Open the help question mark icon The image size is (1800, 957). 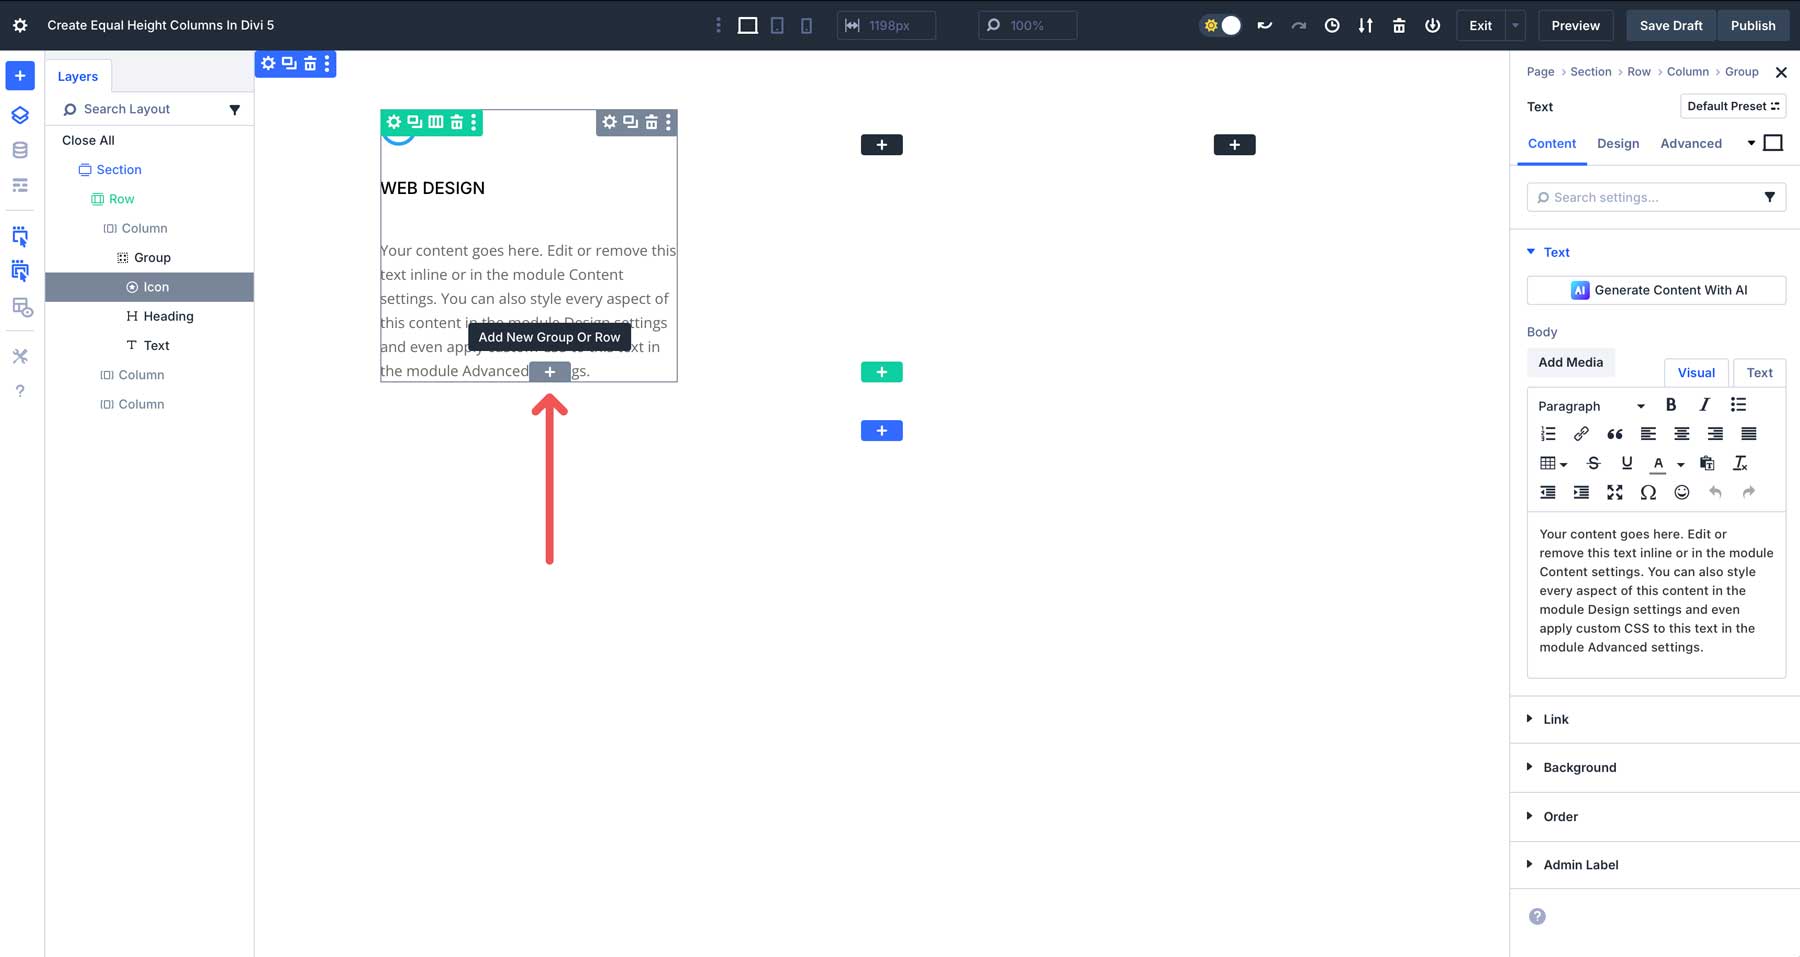pyautogui.click(x=20, y=390)
